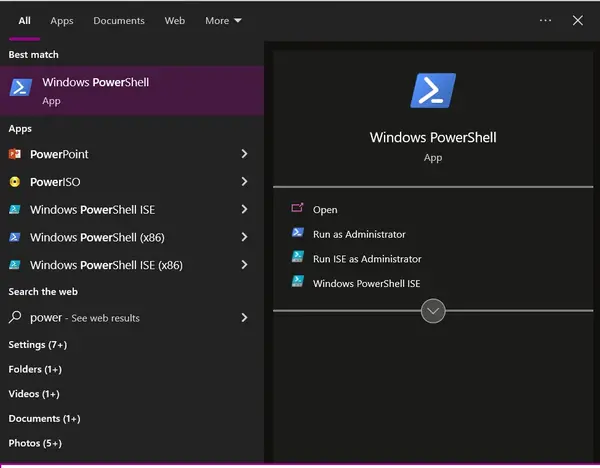Screen dimensions: 600x468
Task: Switch to the Documents tab
Action: coord(119,21)
